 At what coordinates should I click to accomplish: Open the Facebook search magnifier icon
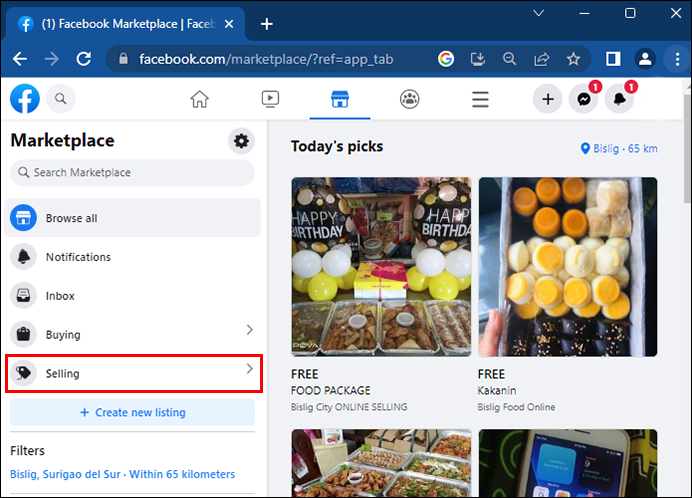click(60, 98)
